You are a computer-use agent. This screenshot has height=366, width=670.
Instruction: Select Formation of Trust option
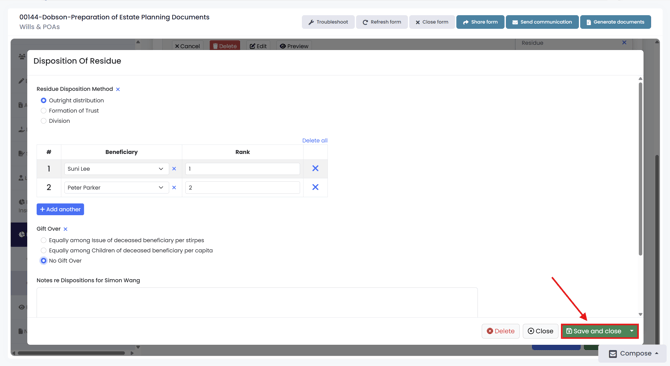43,111
